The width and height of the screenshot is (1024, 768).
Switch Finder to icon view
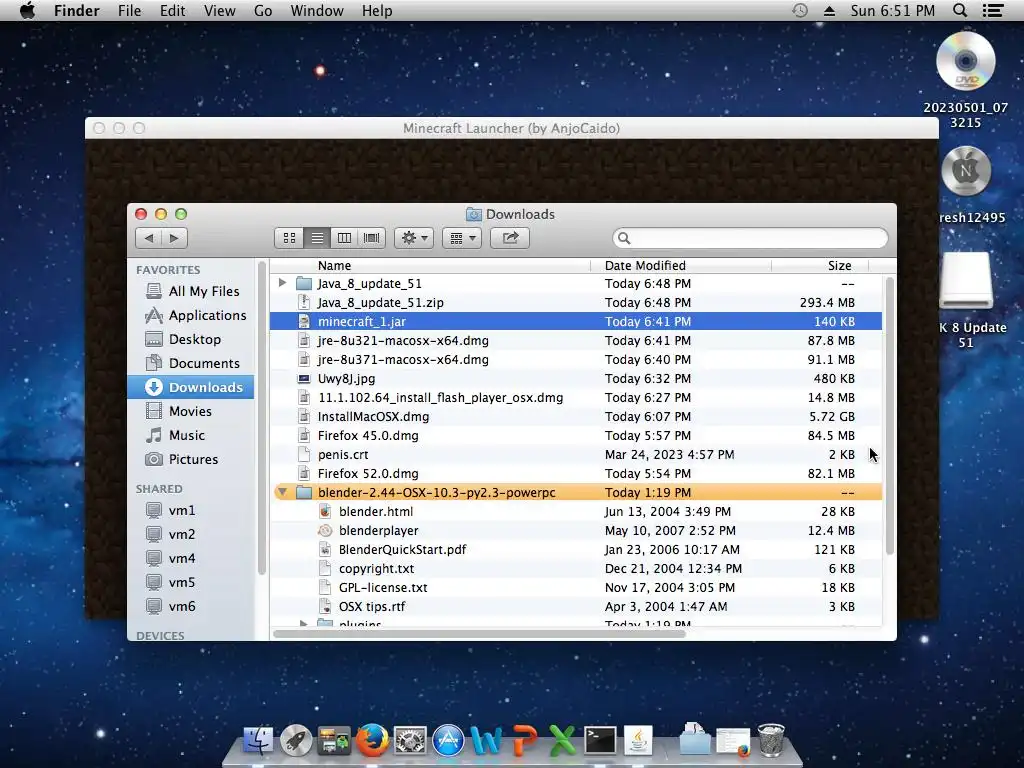[x=289, y=238]
